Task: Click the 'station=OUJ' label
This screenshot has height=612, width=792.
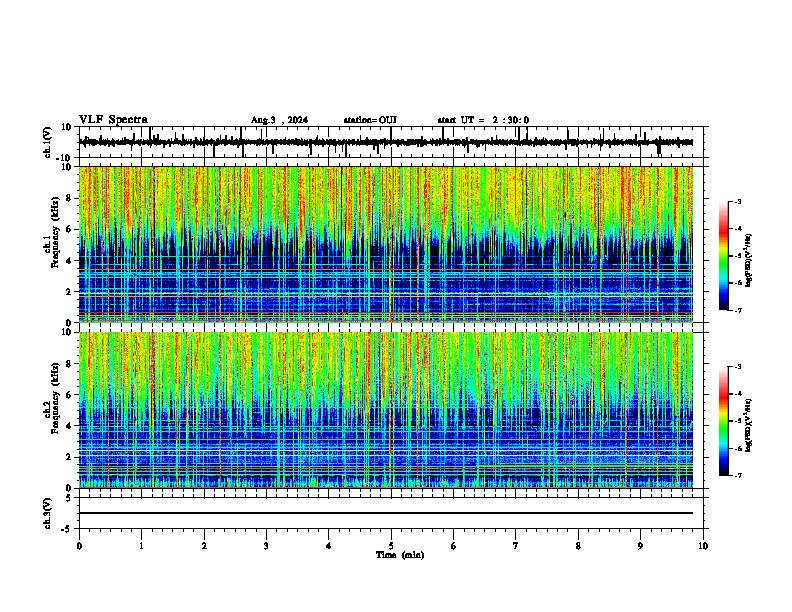Action: pyautogui.click(x=370, y=120)
